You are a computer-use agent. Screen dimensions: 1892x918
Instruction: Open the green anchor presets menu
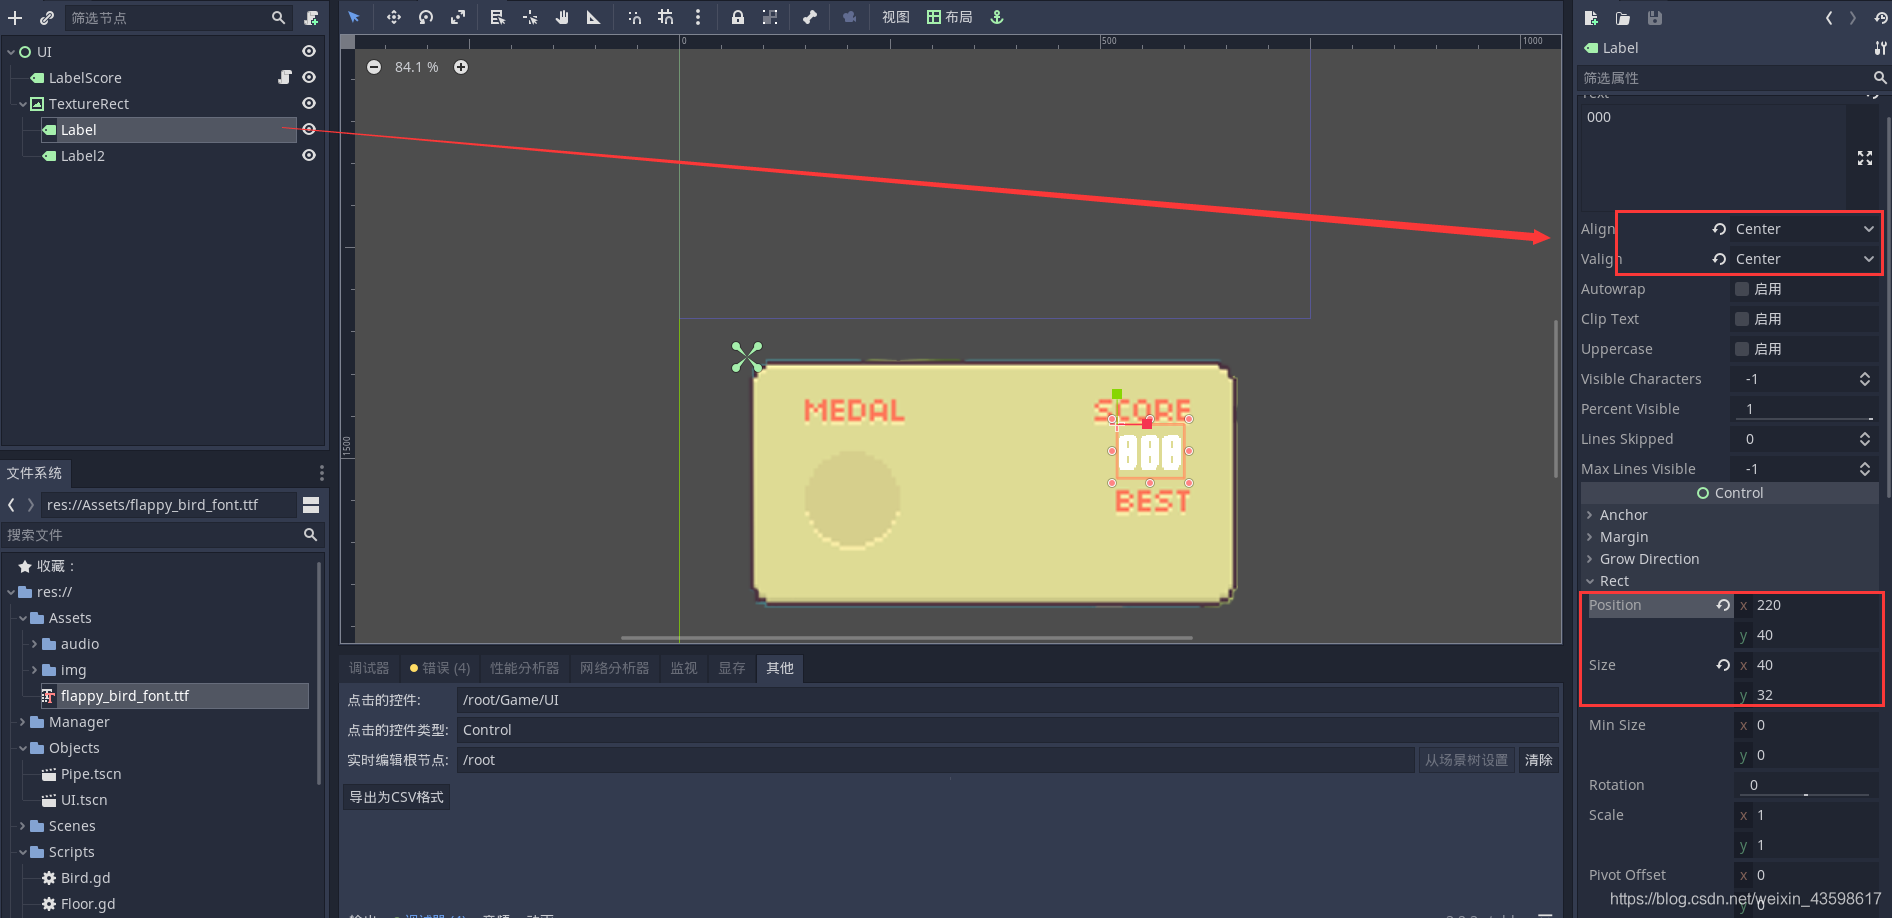click(997, 17)
